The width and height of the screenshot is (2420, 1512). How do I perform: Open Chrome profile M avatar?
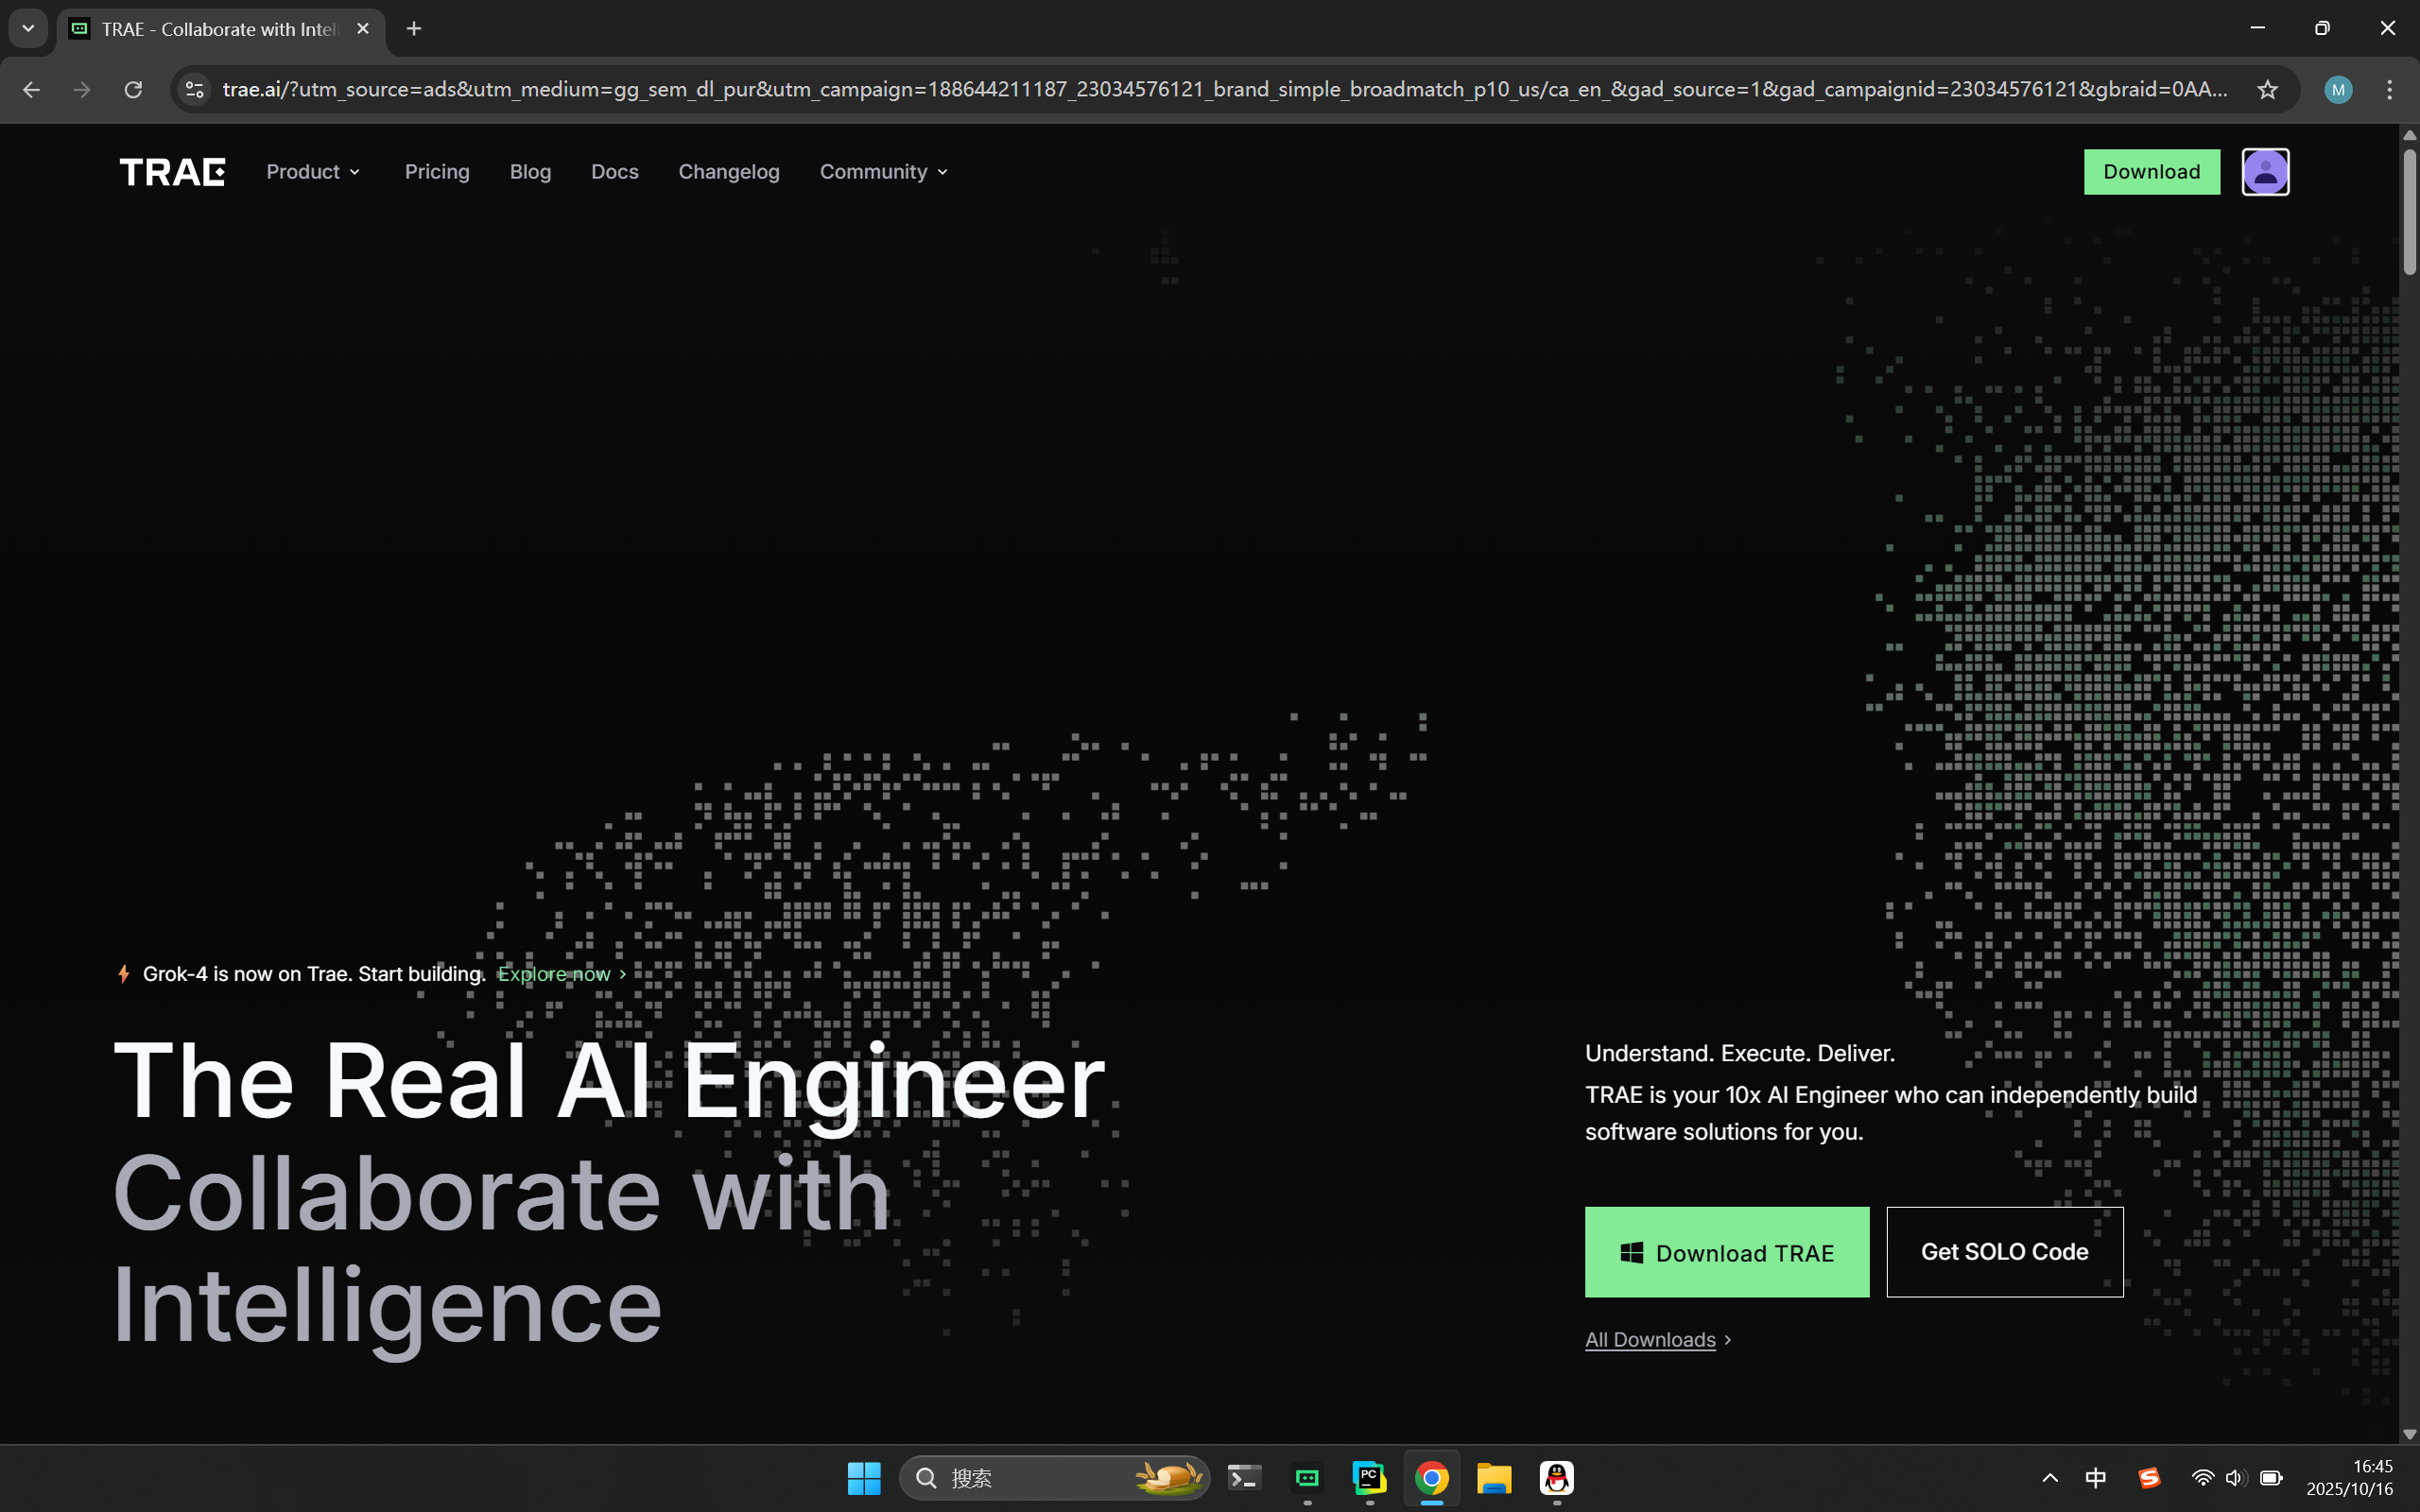pos(2337,90)
